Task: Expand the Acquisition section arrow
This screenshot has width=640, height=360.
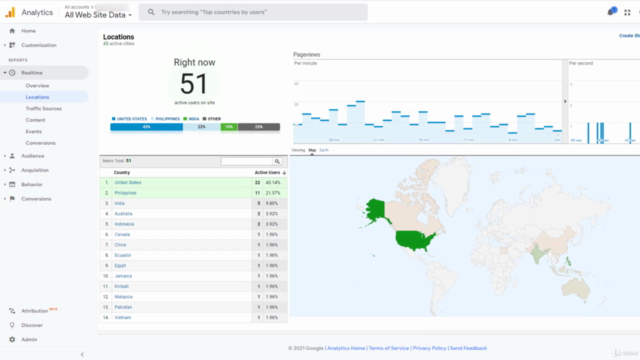Action: pos(5,170)
